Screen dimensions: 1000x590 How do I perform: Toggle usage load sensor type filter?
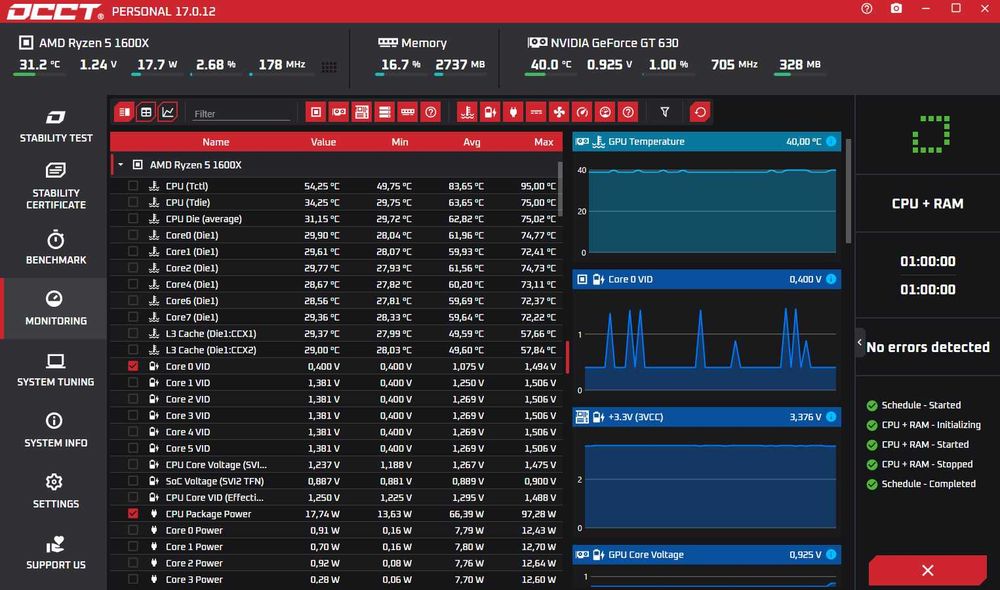(605, 112)
